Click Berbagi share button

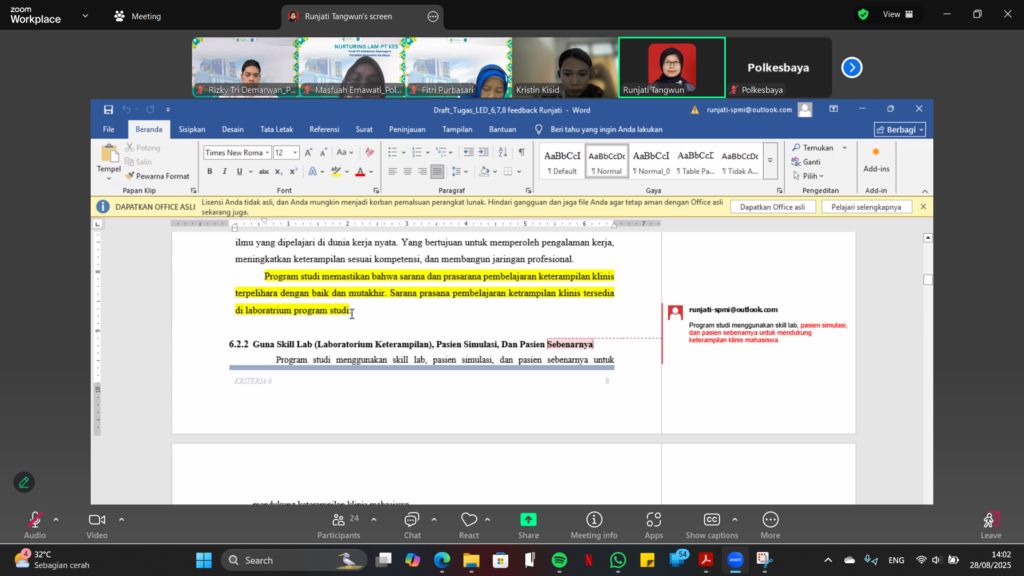(x=899, y=130)
